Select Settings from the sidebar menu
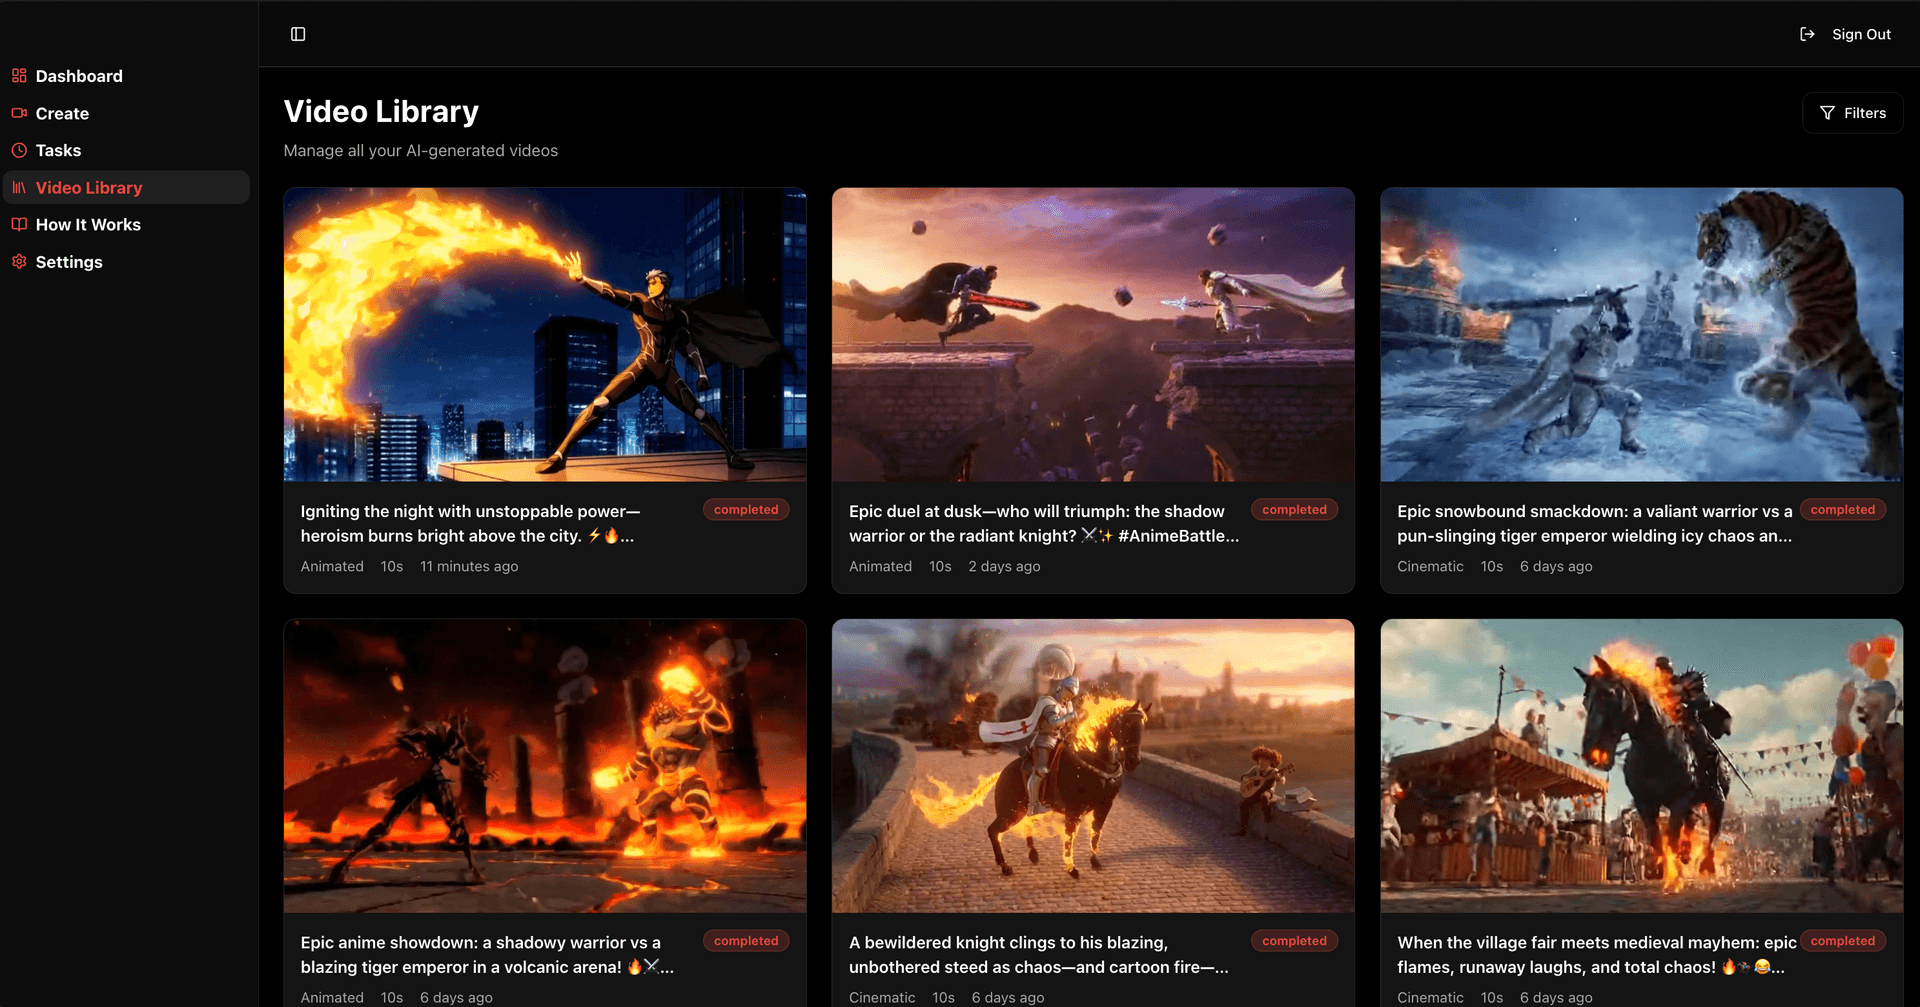Image resolution: width=1920 pixels, height=1007 pixels. (x=69, y=261)
